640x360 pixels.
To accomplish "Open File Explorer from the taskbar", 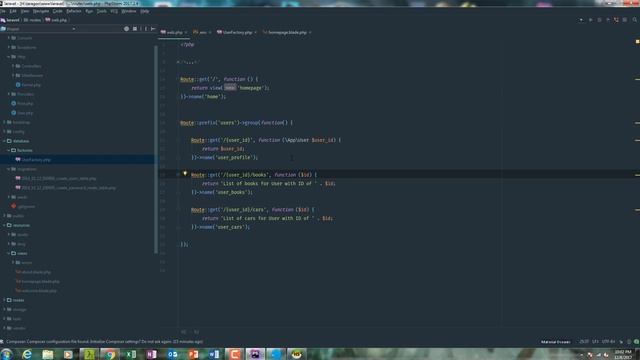I will point(48,354).
